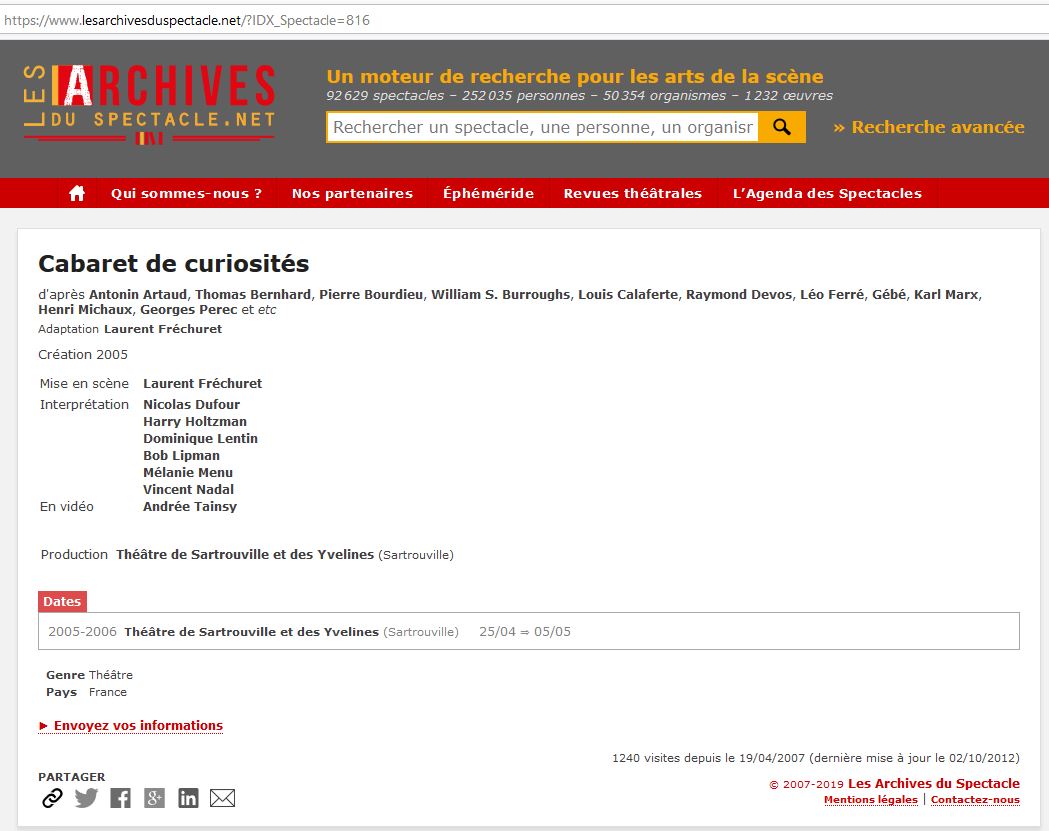The image size is (1049, 831).
Task: Share the page on Google Plus
Action: coord(154,798)
